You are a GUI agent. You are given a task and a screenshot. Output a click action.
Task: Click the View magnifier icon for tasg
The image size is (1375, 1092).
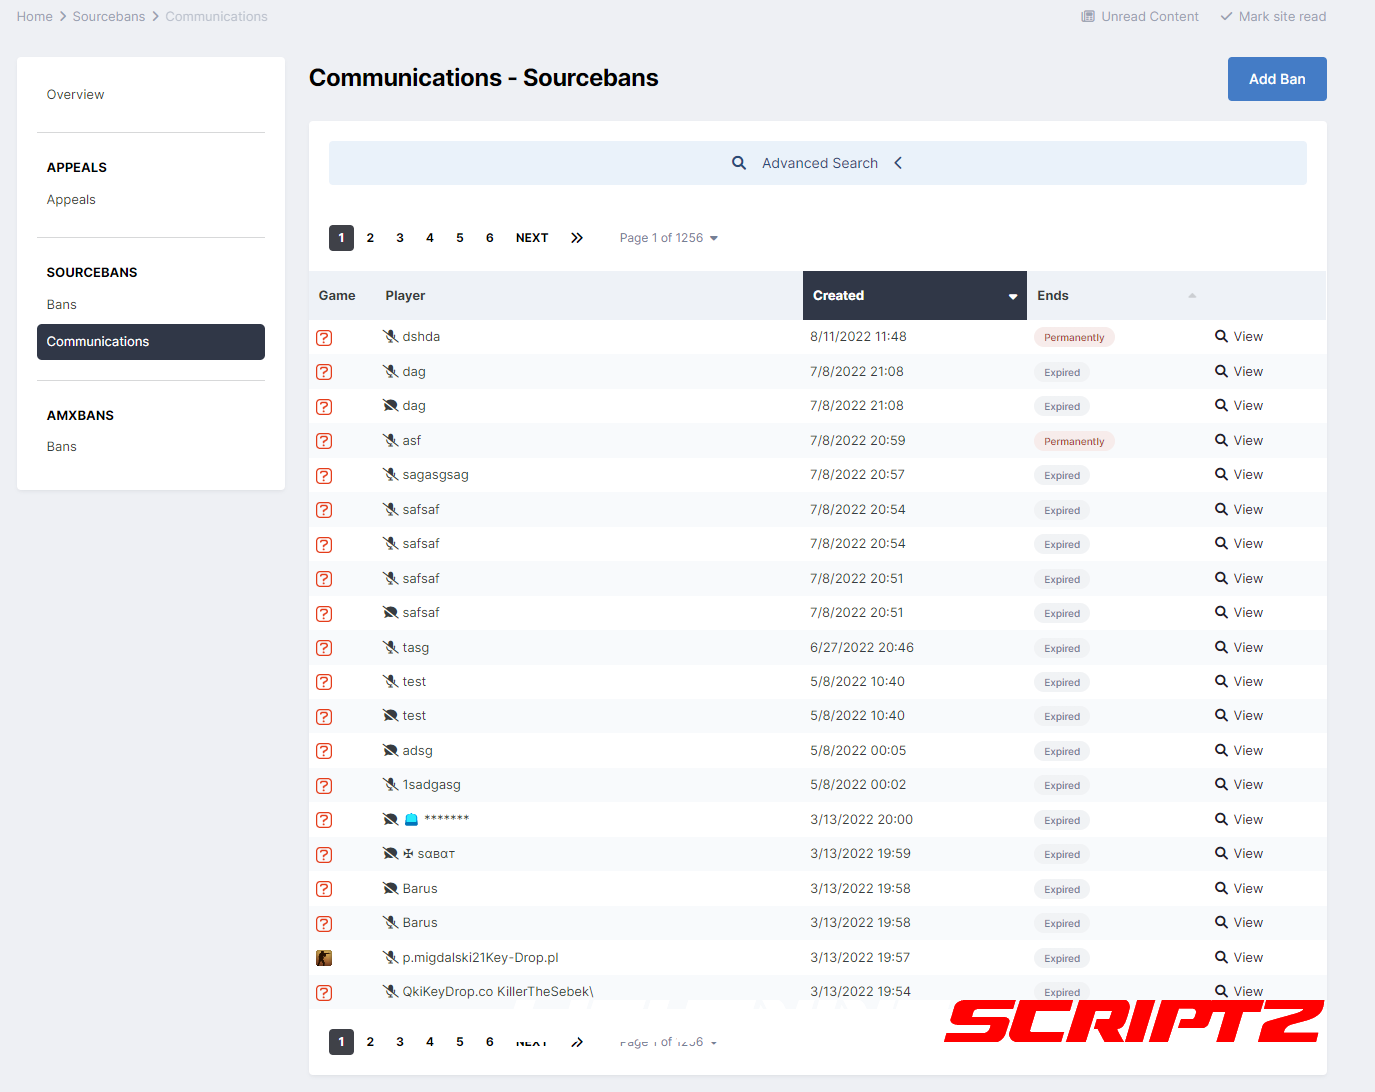point(1221,648)
